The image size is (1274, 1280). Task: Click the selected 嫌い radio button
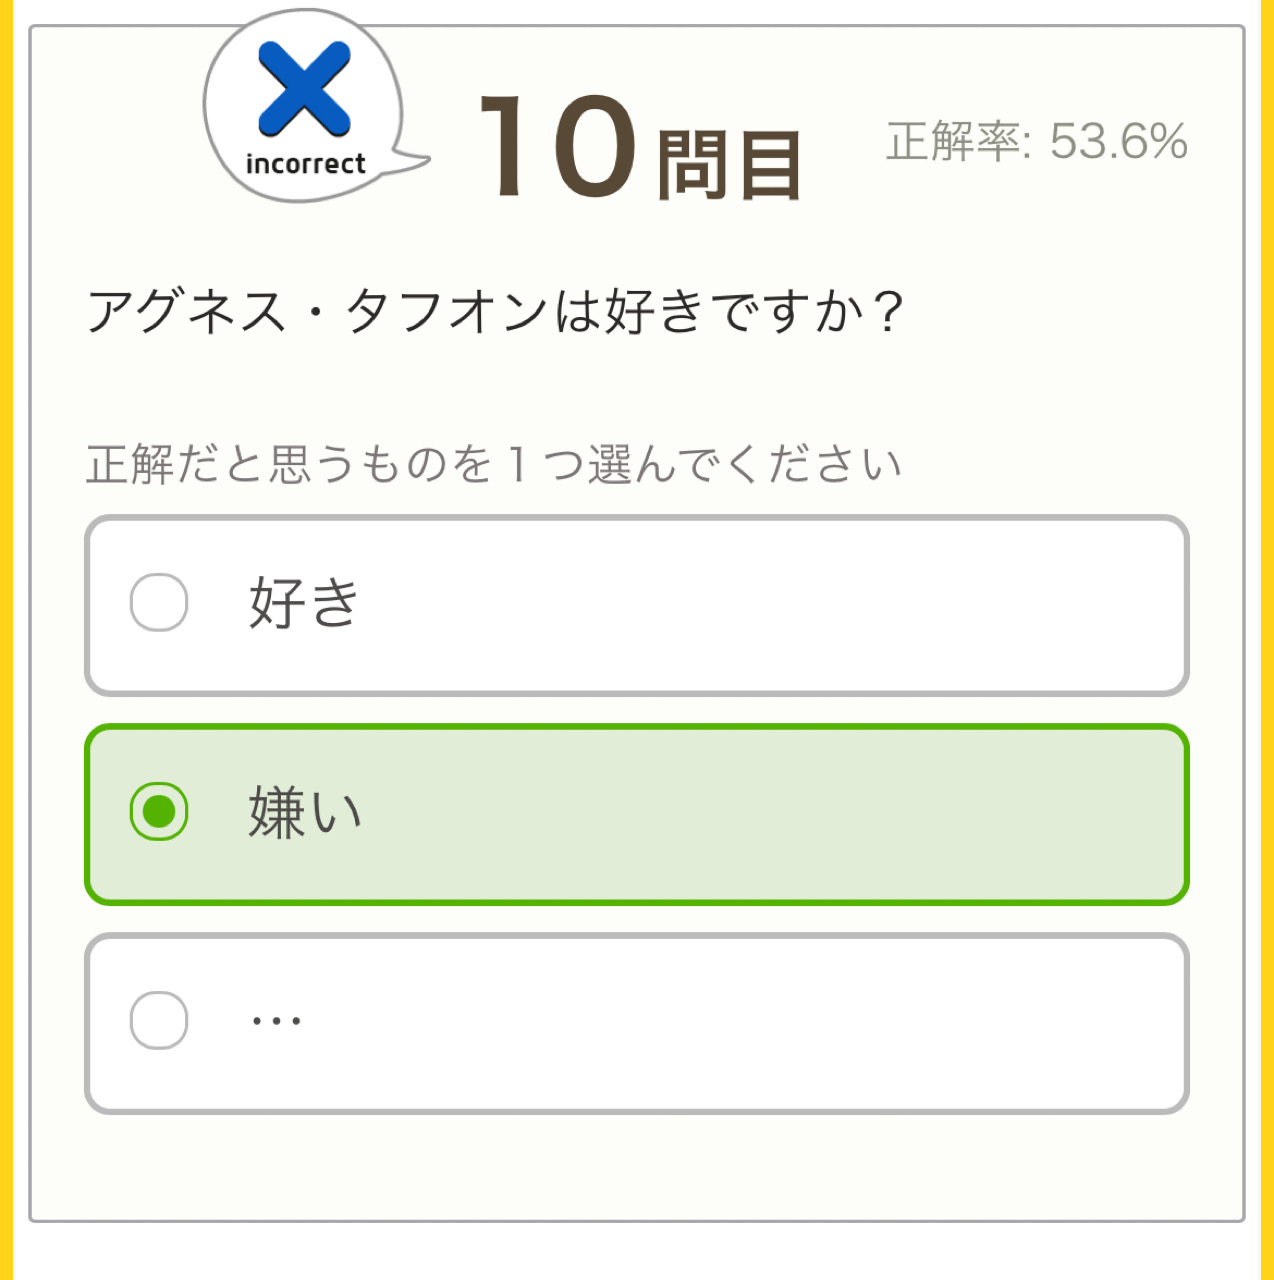[159, 811]
